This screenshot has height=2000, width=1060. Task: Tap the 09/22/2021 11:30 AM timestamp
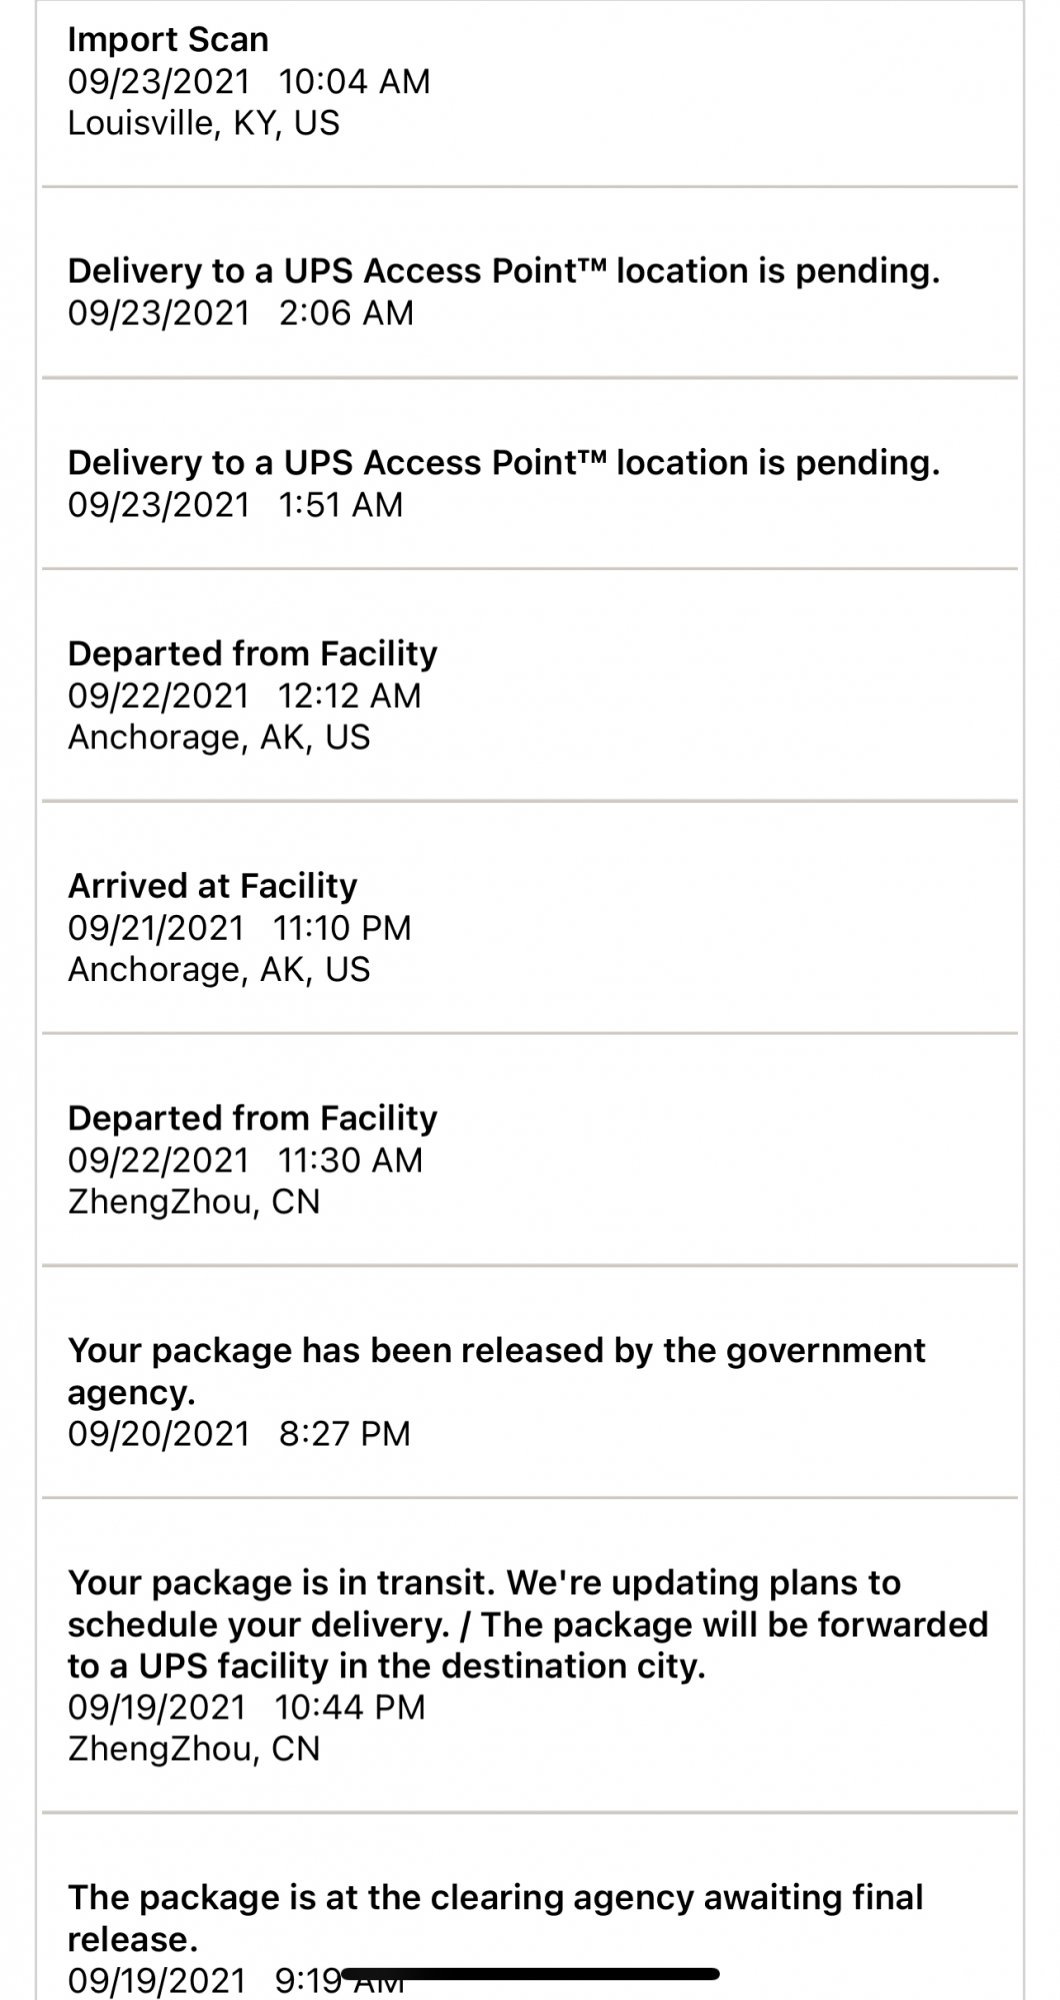pyautogui.click(x=246, y=1160)
